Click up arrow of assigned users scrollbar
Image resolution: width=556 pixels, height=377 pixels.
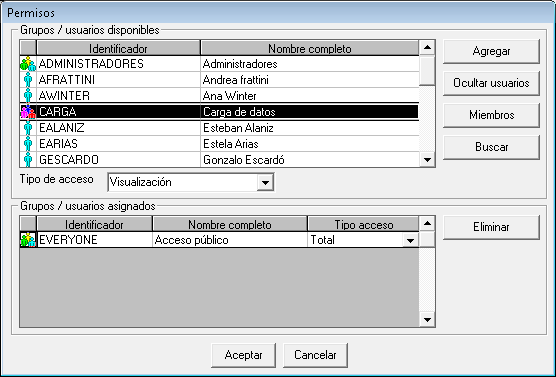click(427, 223)
